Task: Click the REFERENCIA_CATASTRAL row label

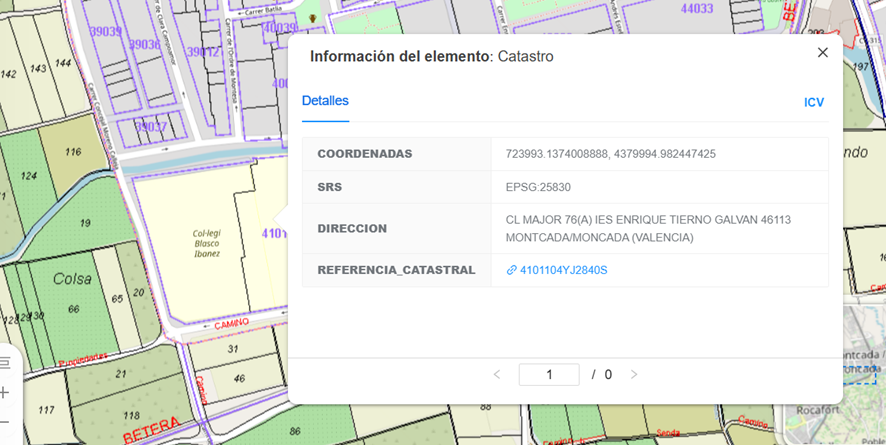Action: coord(396,270)
